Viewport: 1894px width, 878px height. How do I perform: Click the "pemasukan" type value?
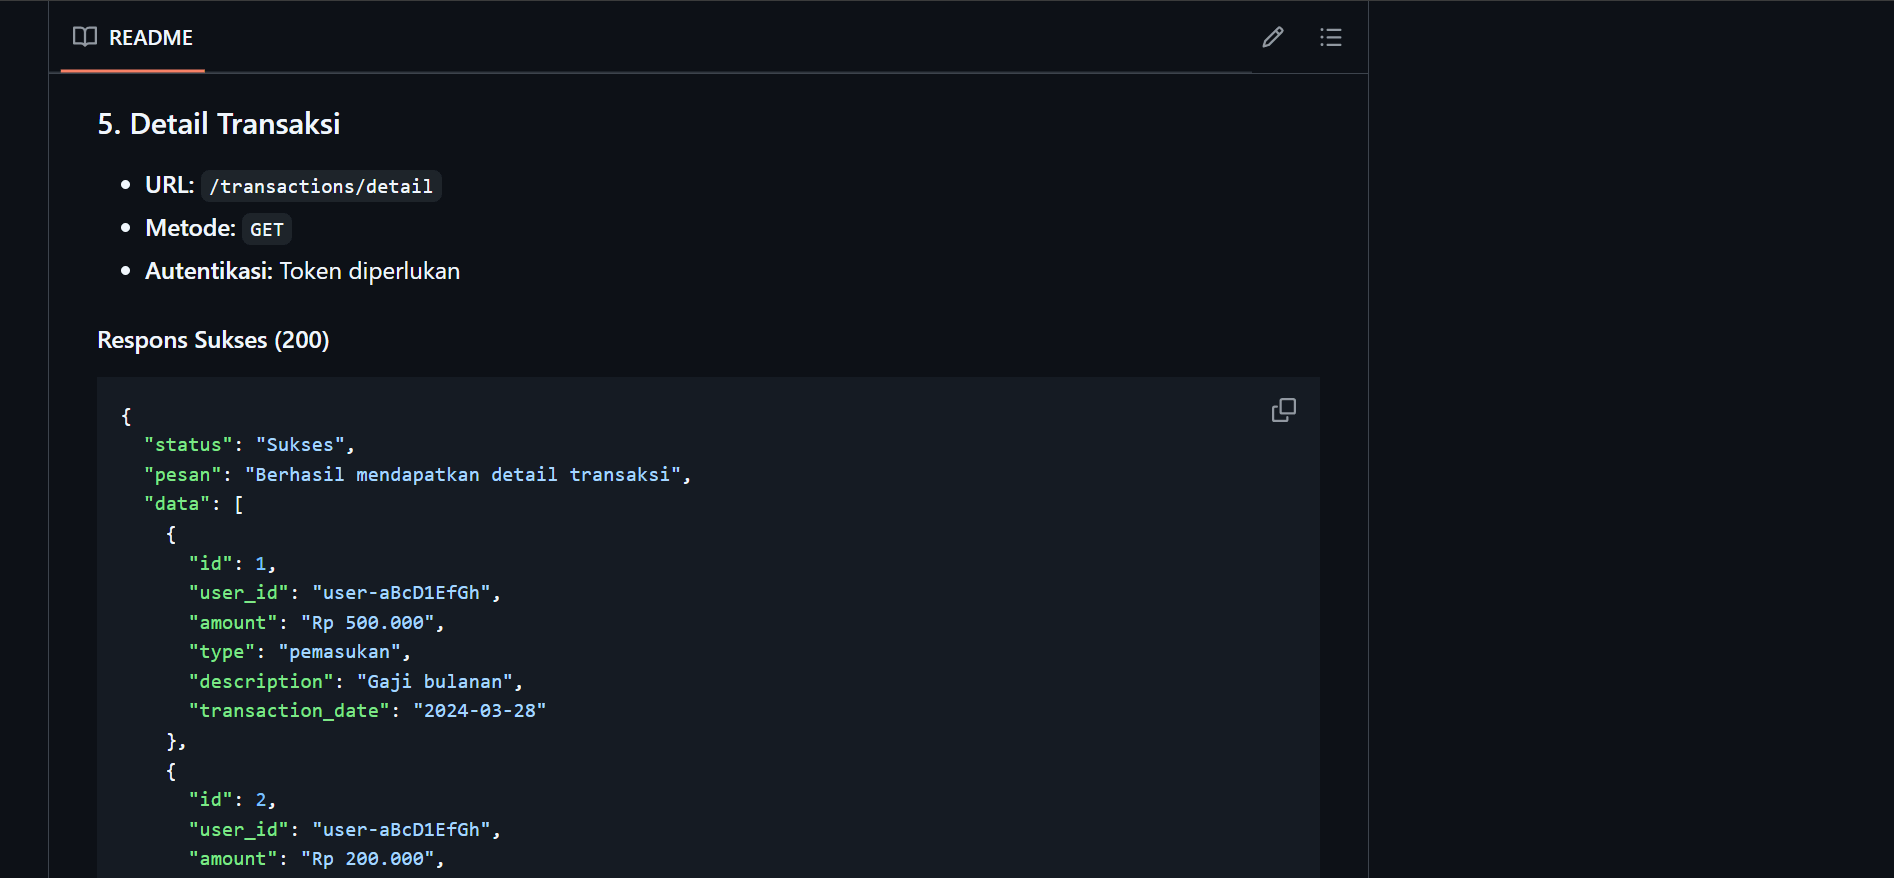pyautogui.click(x=339, y=652)
